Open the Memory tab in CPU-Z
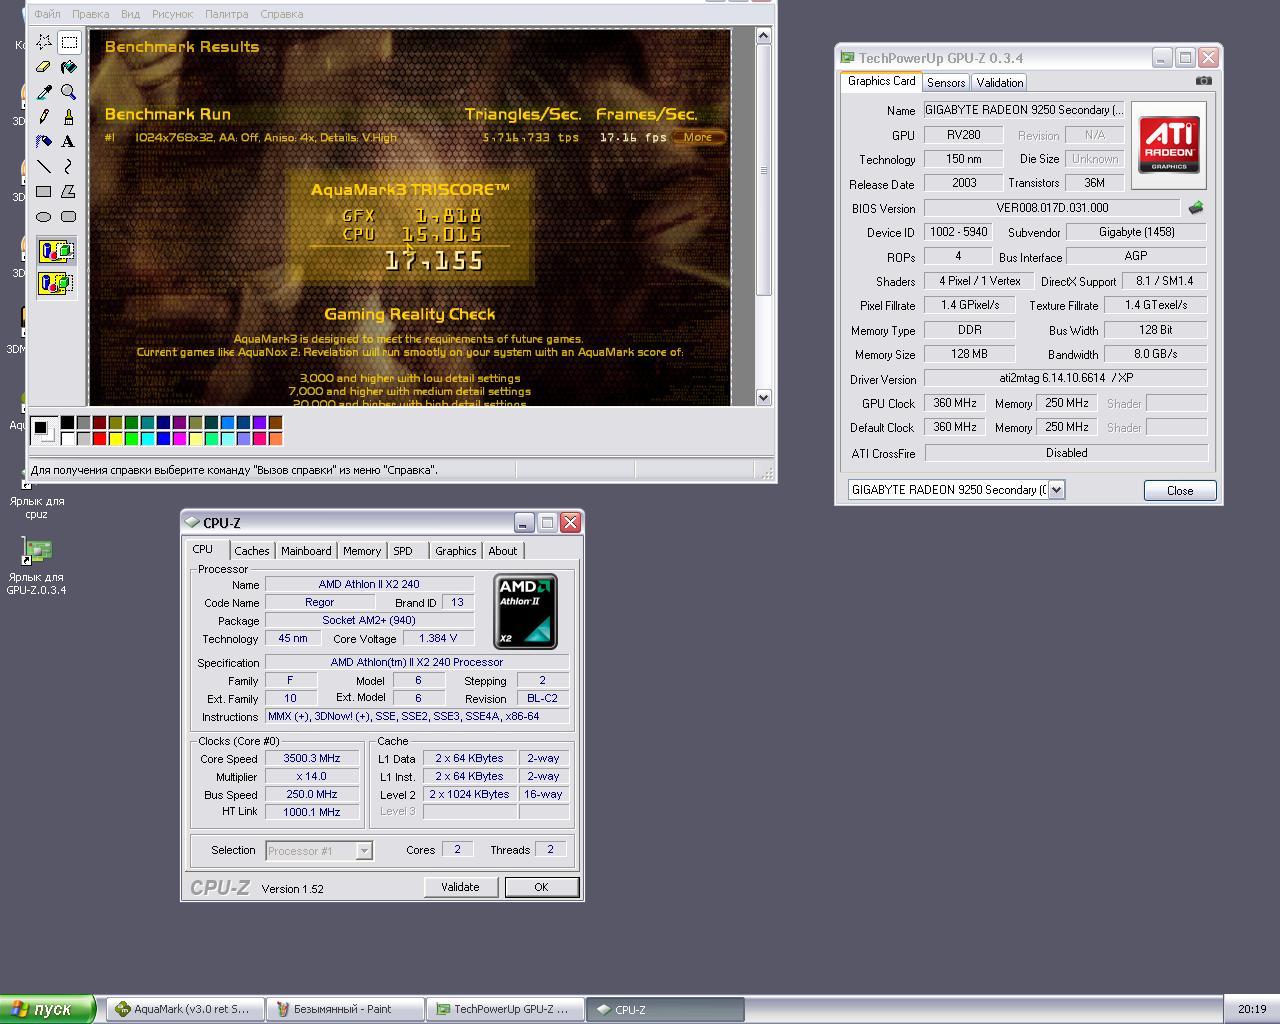The image size is (1280, 1024). click(x=362, y=551)
